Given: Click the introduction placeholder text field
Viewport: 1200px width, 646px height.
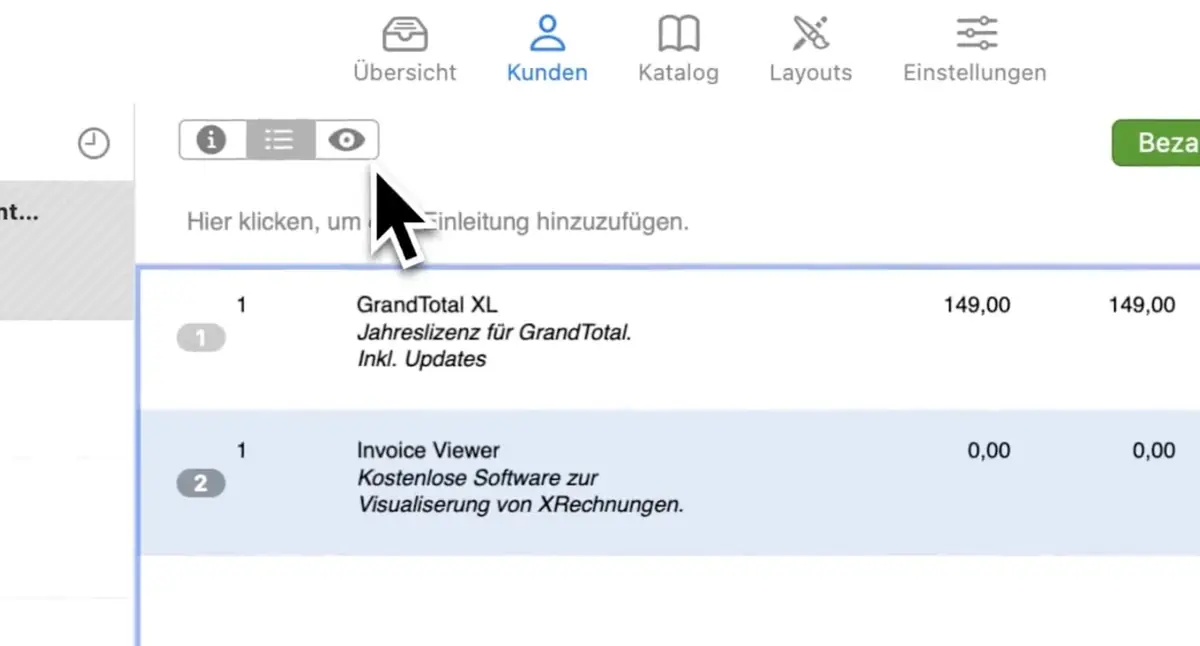Looking at the screenshot, I should point(438,221).
